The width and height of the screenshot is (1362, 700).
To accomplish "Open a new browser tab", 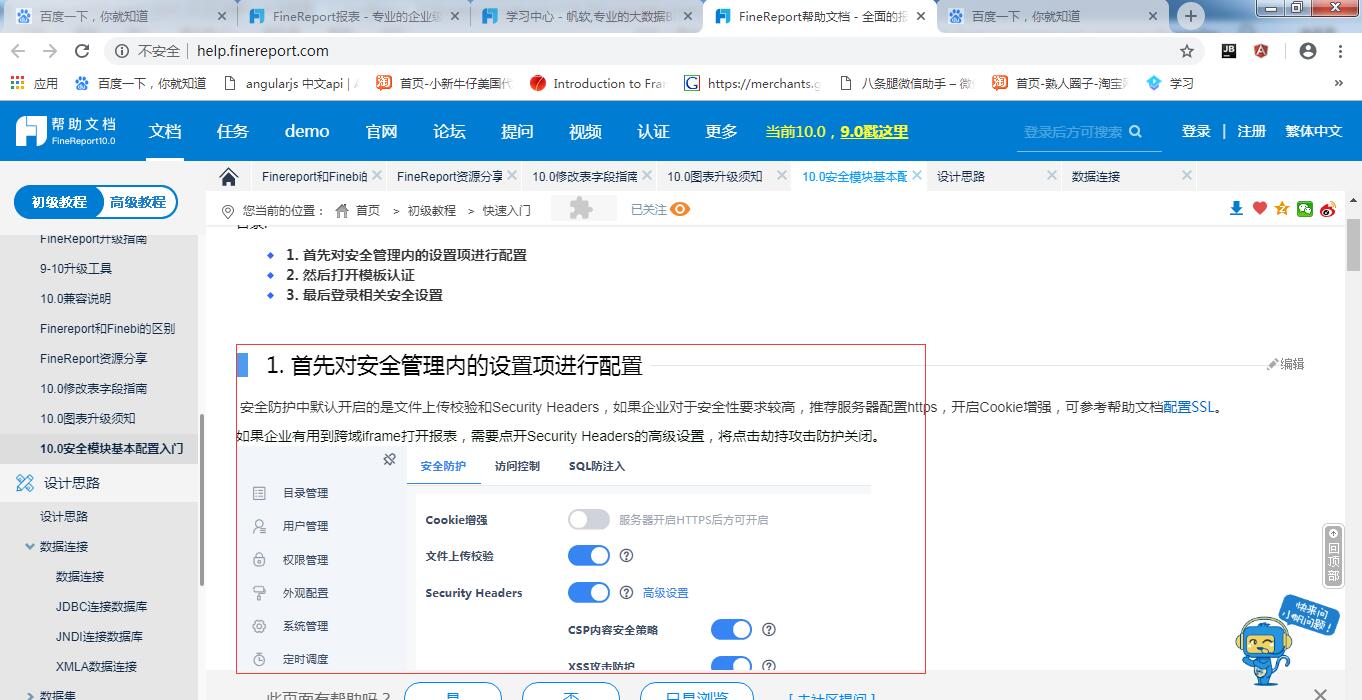I will [x=1191, y=16].
